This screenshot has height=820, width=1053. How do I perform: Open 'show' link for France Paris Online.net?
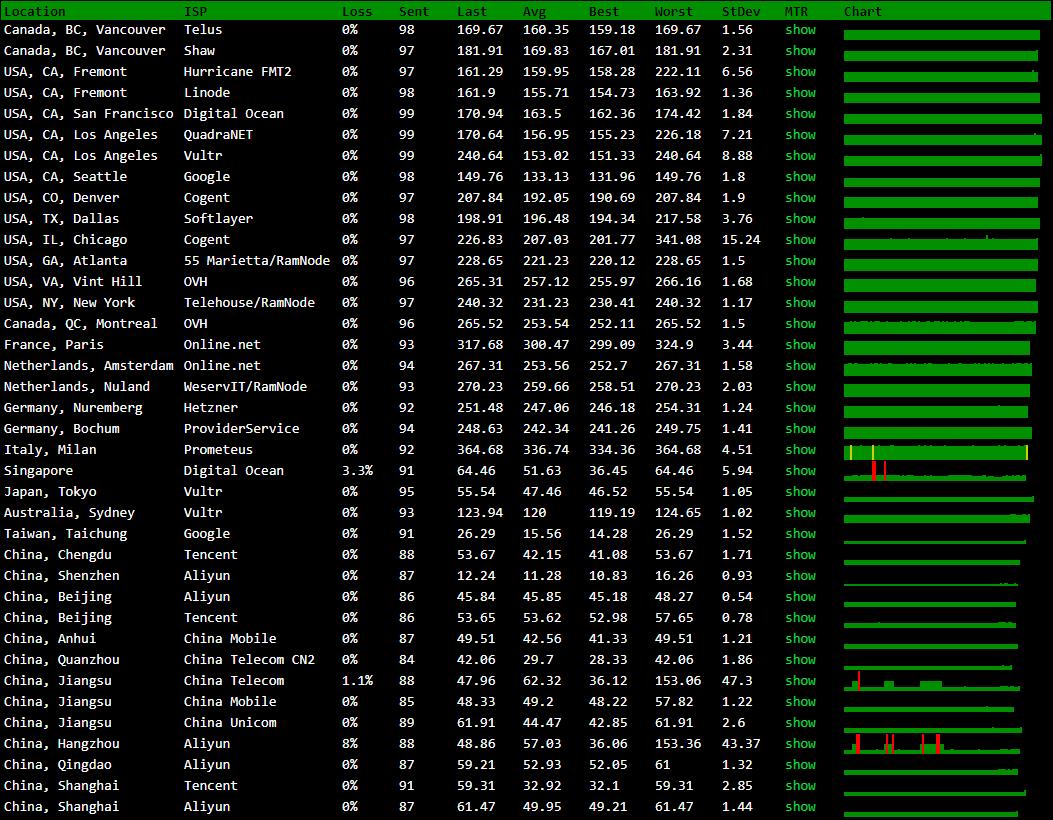click(x=800, y=345)
